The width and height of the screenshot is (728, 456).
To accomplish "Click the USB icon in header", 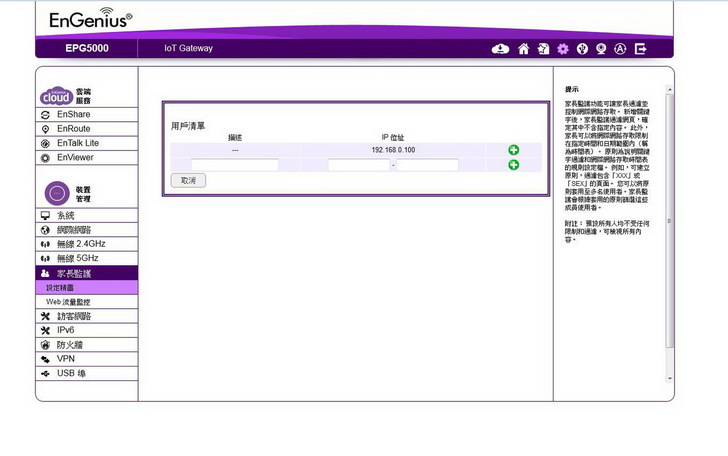I will coord(582,49).
